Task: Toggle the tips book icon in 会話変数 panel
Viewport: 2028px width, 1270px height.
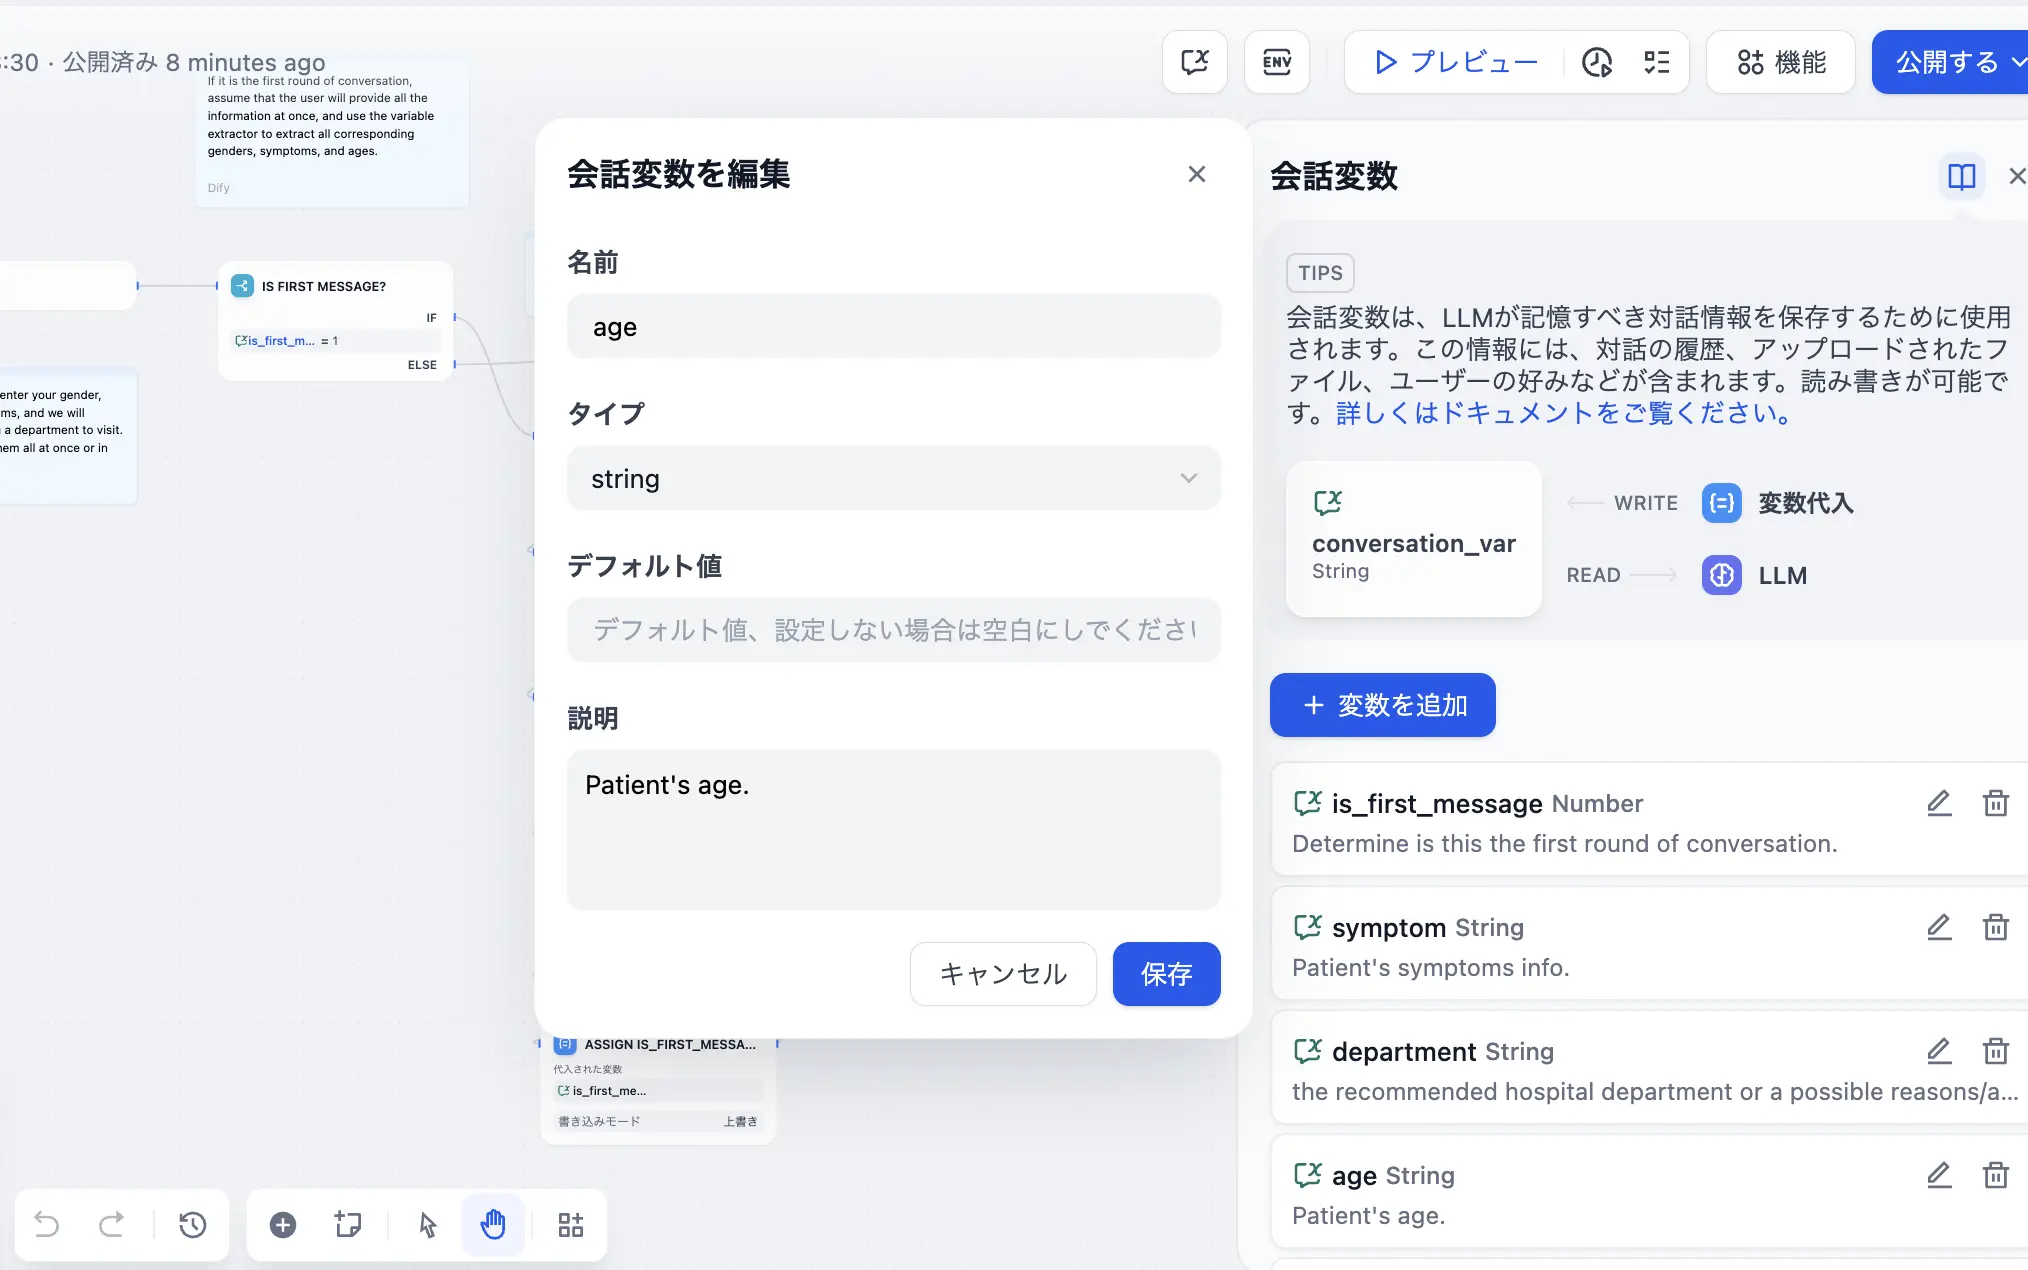Action: point(1962,176)
